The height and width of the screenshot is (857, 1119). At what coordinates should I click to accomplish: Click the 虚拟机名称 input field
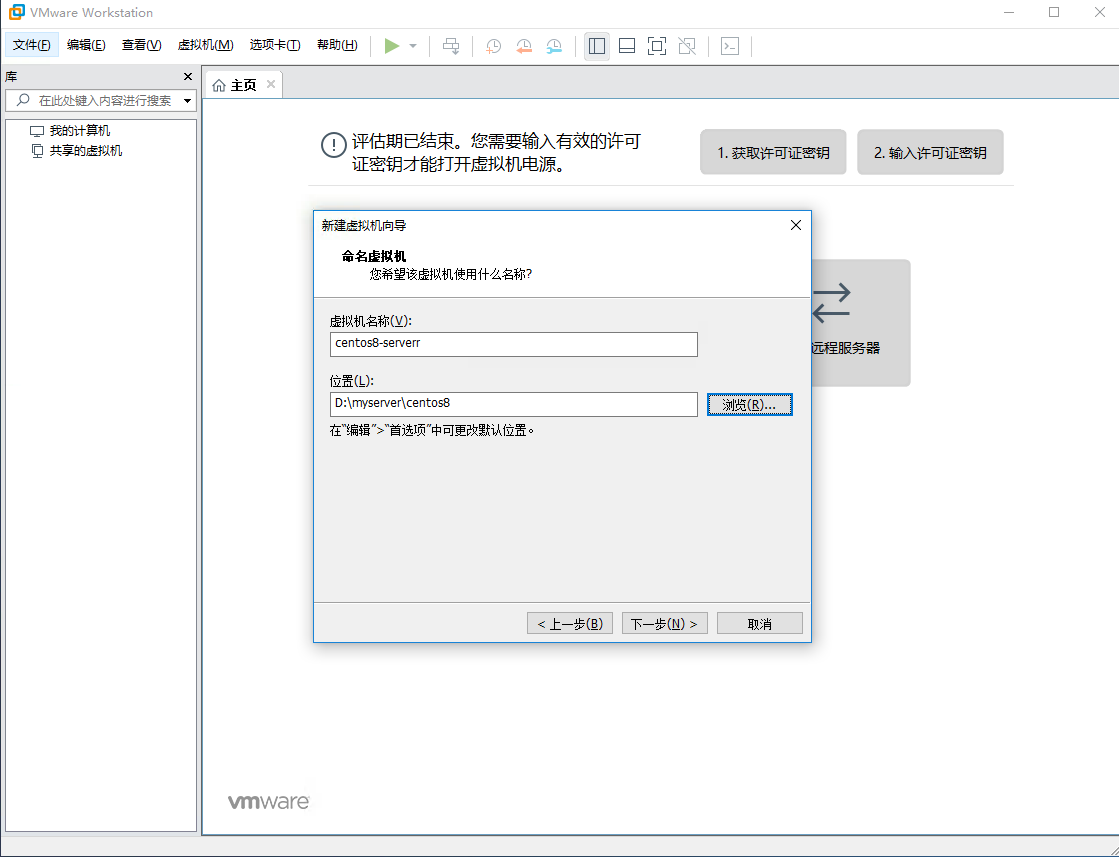(x=513, y=344)
